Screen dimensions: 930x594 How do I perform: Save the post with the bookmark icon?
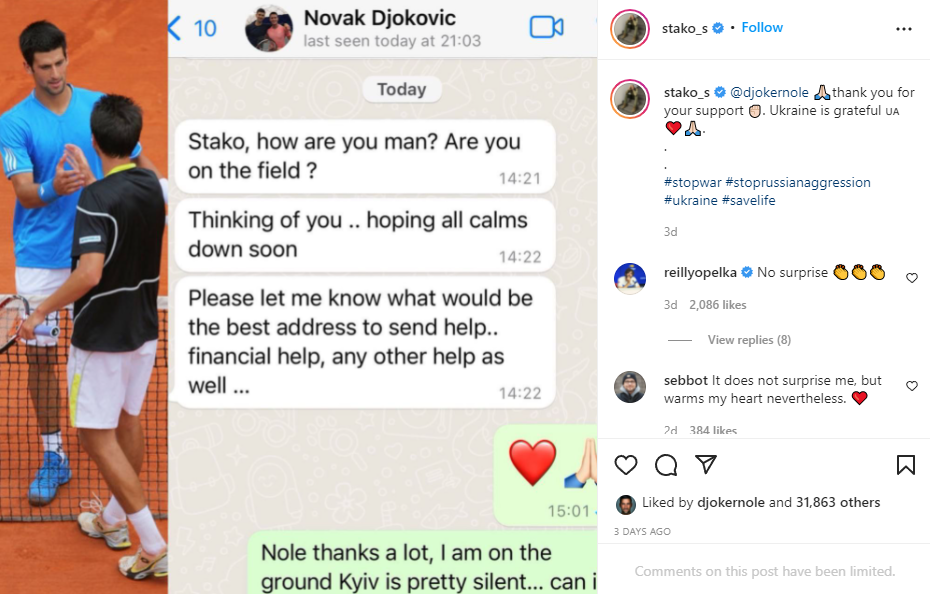click(906, 465)
